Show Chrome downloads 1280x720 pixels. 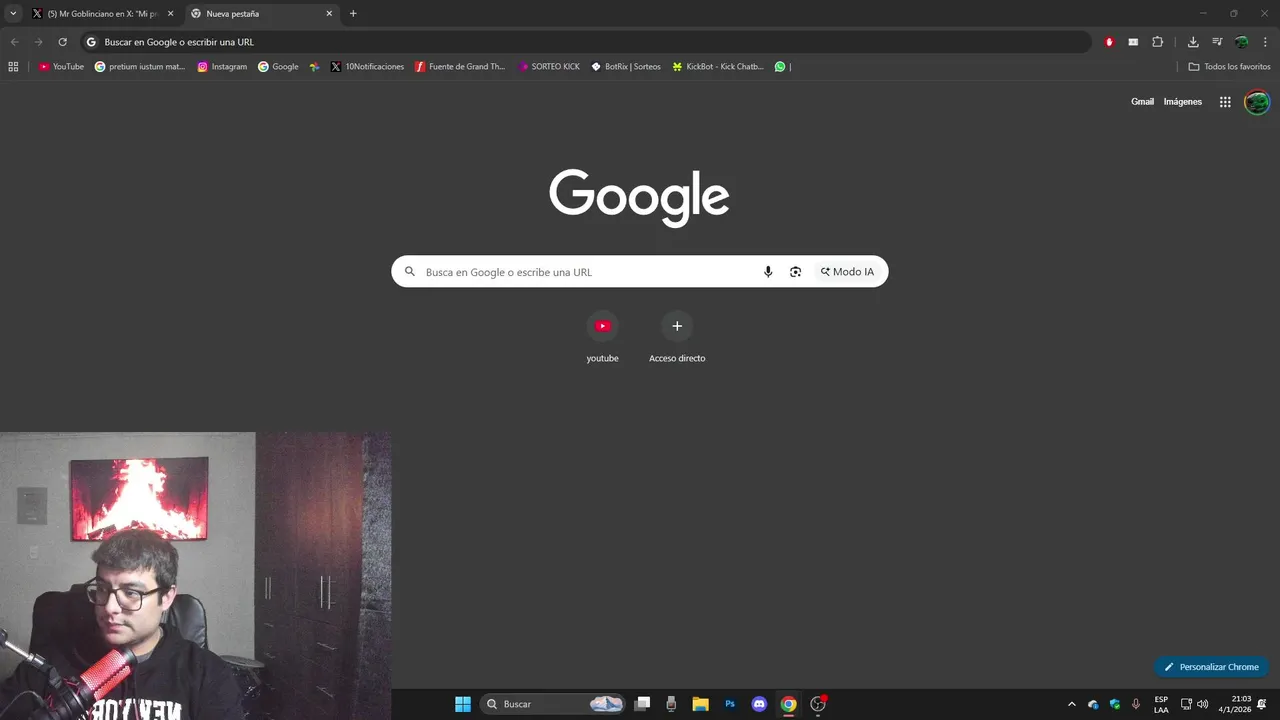coord(1193,42)
